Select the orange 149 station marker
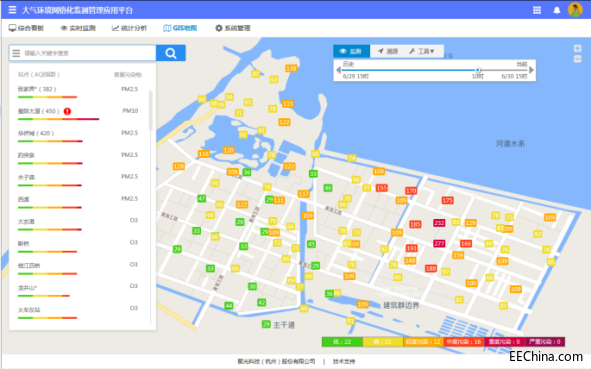Viewport: 591px width, 369px height. [x=410, y=260]
